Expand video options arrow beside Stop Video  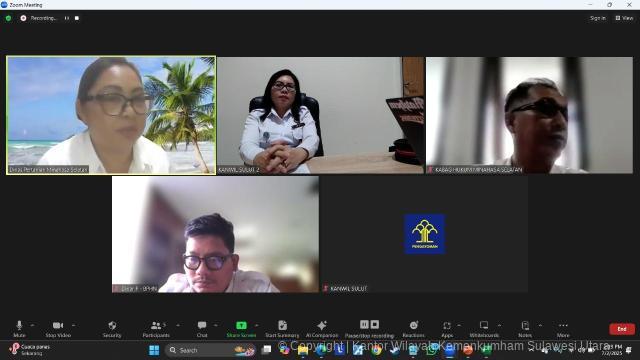click(x=74, y=325)
